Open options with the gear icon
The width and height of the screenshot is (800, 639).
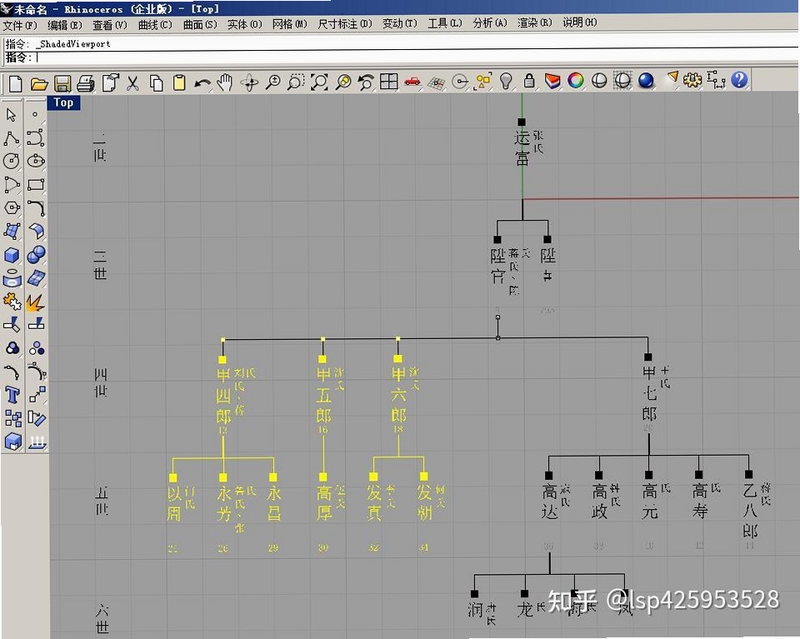click(x=692, y=80)
